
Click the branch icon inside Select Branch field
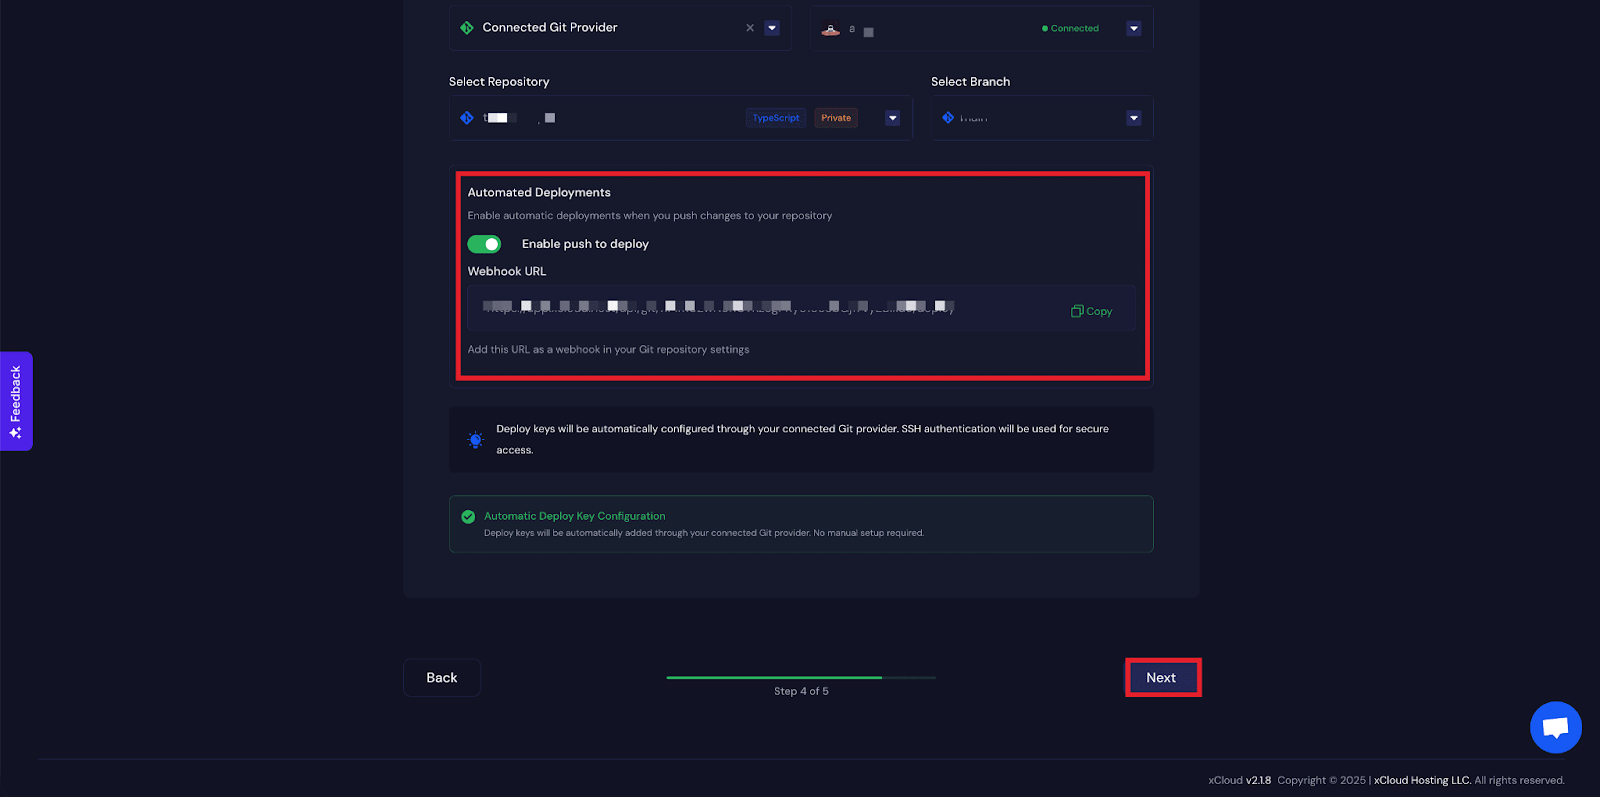[948, 117]
